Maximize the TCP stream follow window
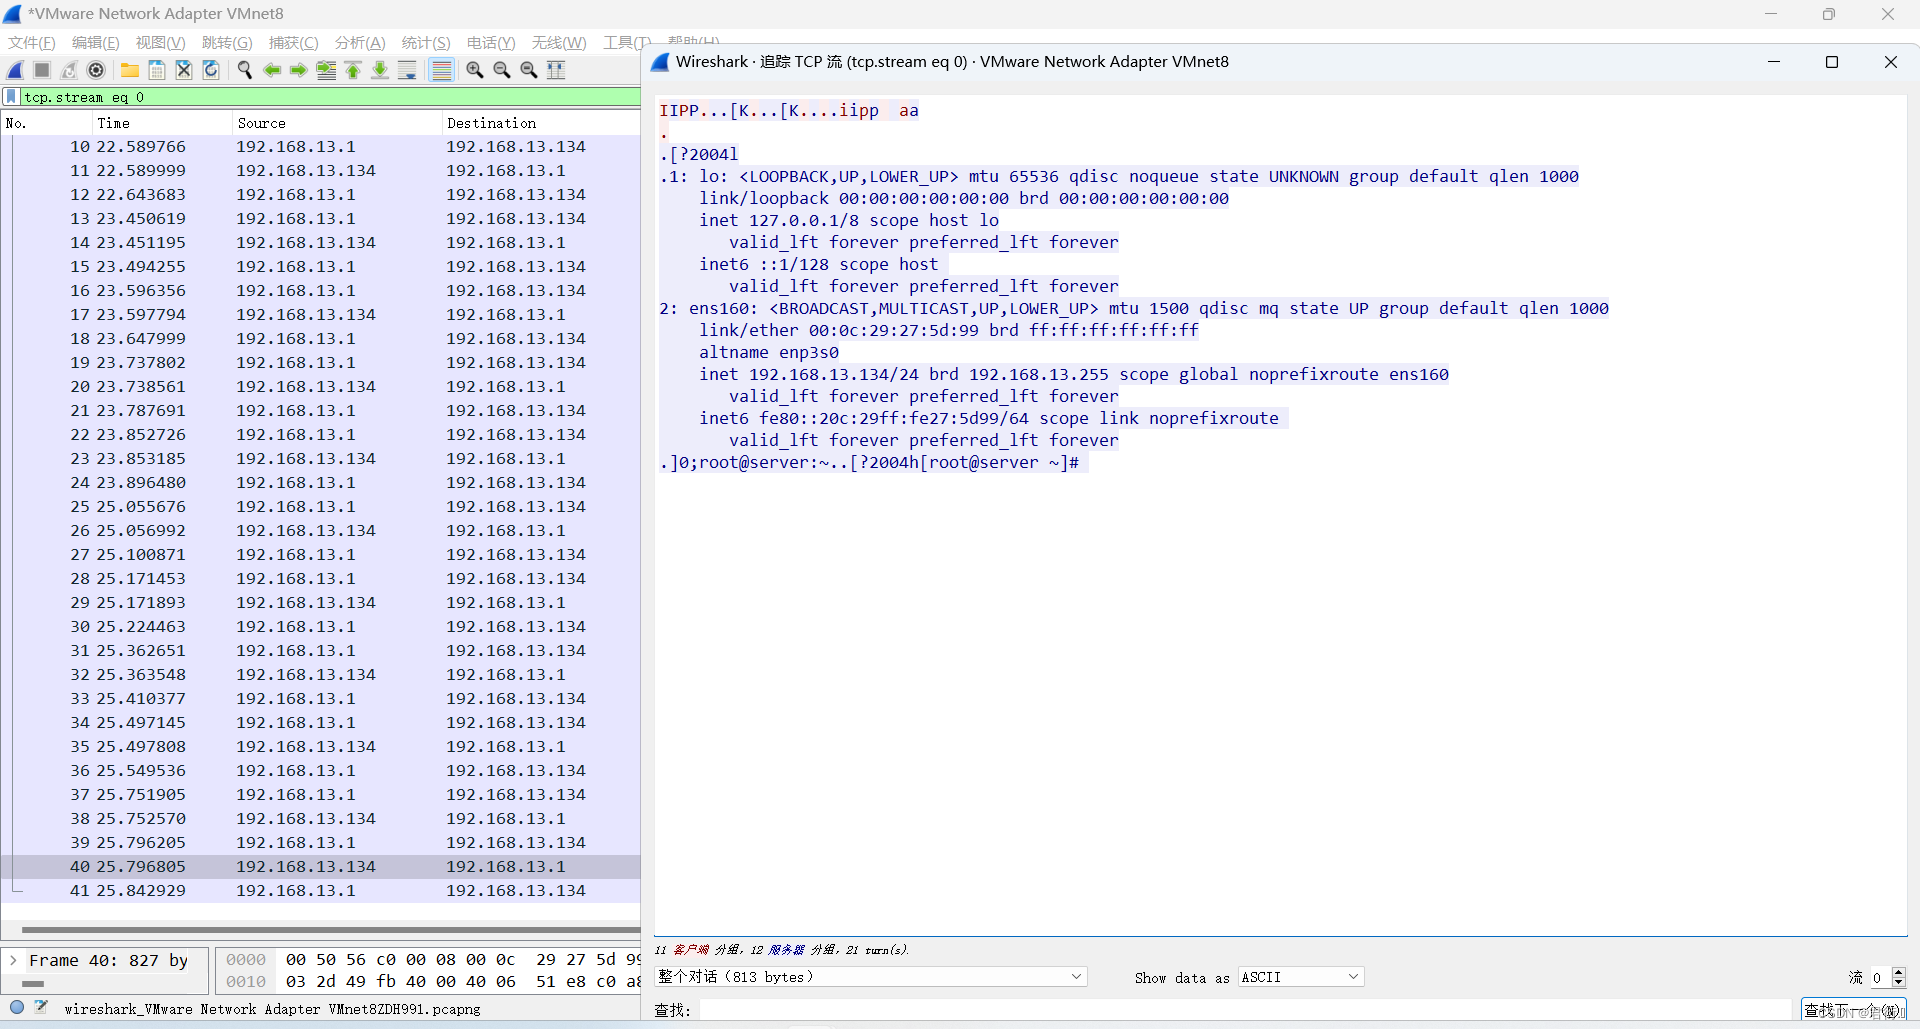The width and height of the screenshot is (1920, 1029). tap(1832, 62)
